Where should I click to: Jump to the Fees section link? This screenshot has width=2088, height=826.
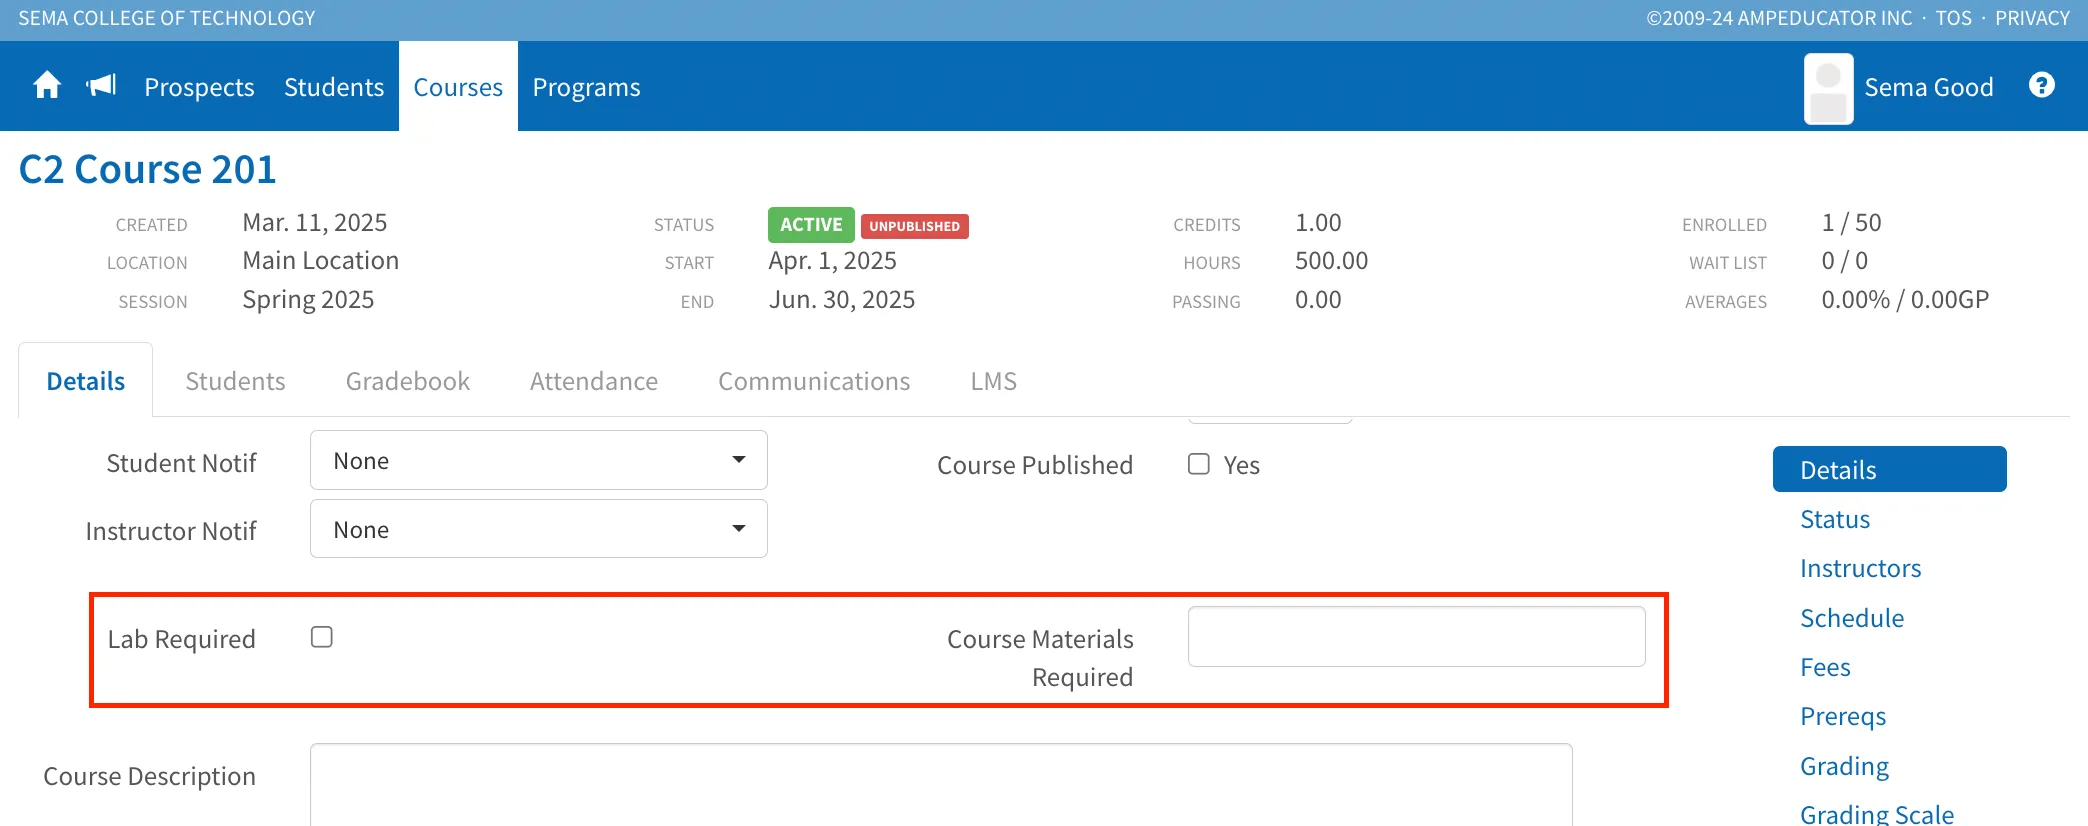1825,667
